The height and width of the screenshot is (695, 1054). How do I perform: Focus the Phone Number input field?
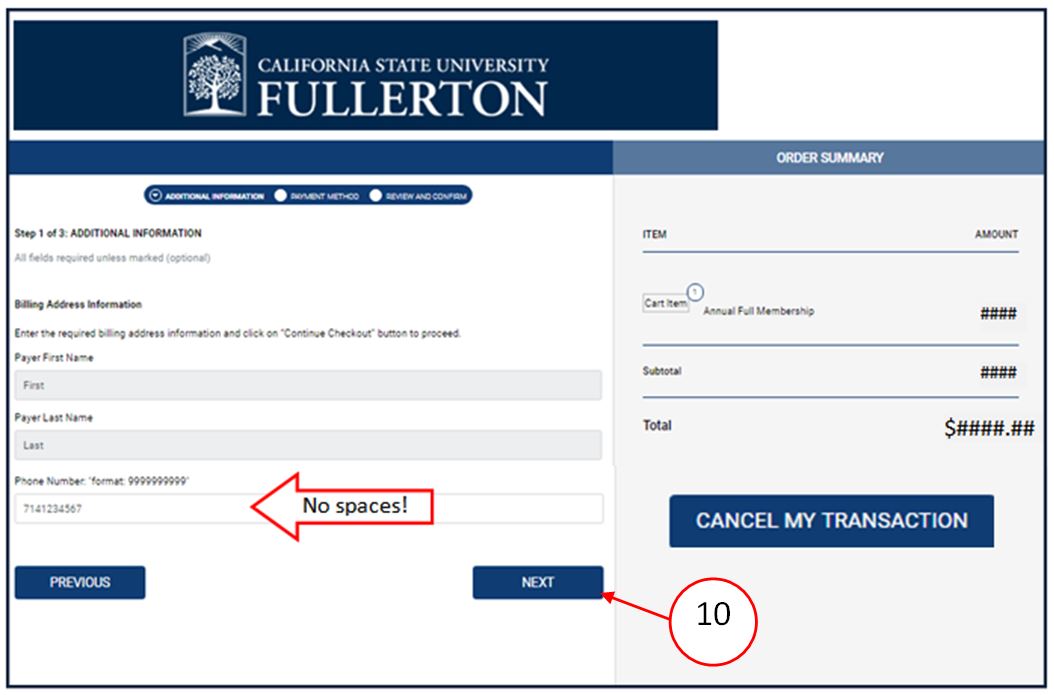click(309, 509)
